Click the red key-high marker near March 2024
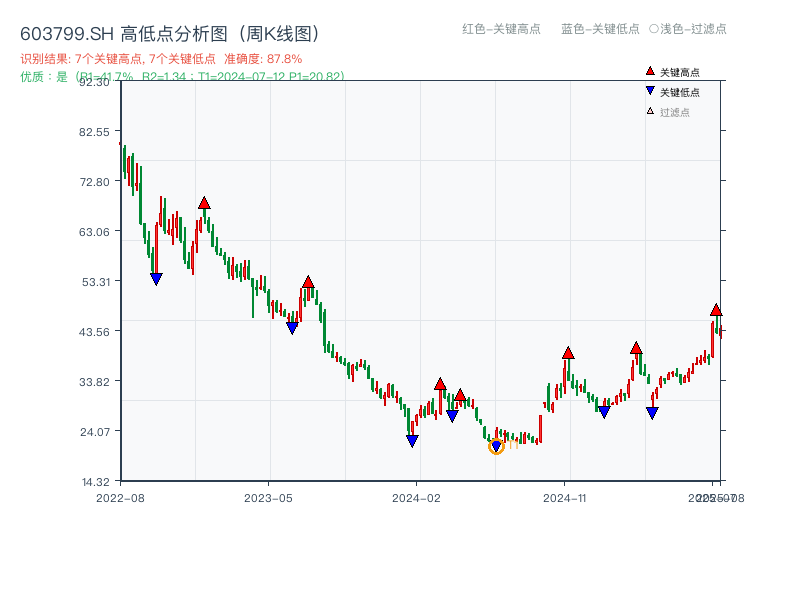This screenshot has width=800, height=600. coord(440,384)
